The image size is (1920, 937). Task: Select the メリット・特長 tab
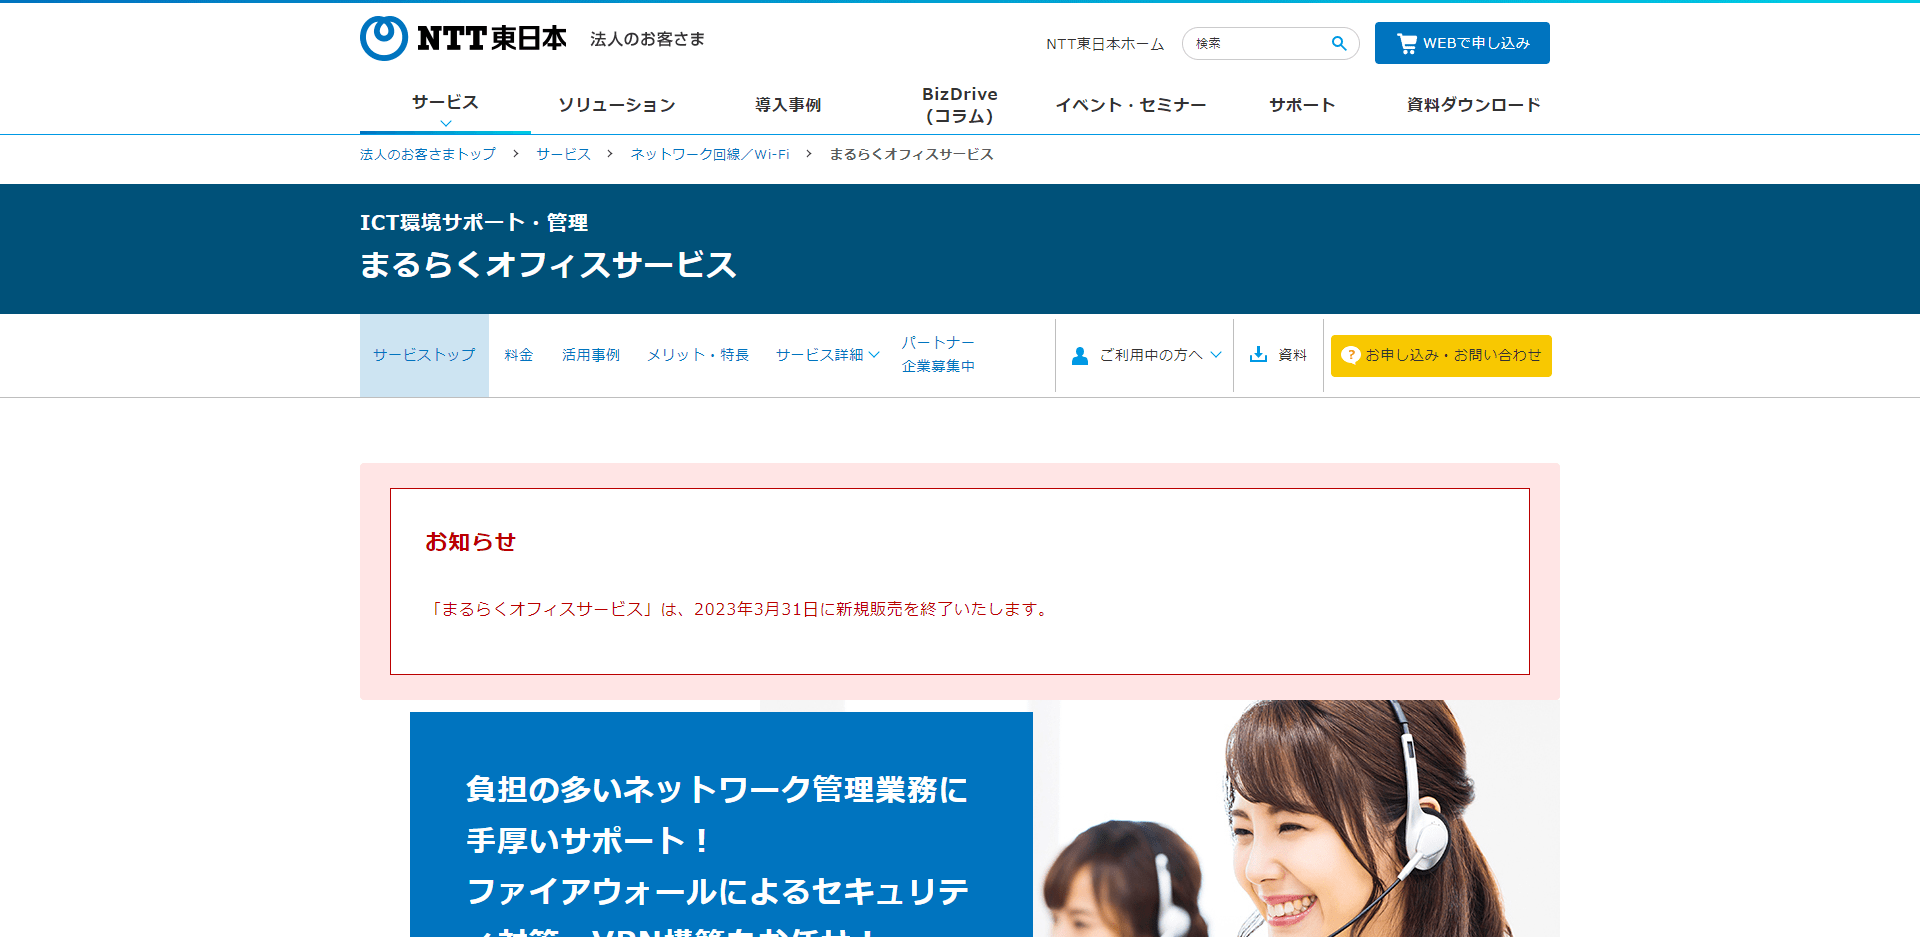[698, 355]
